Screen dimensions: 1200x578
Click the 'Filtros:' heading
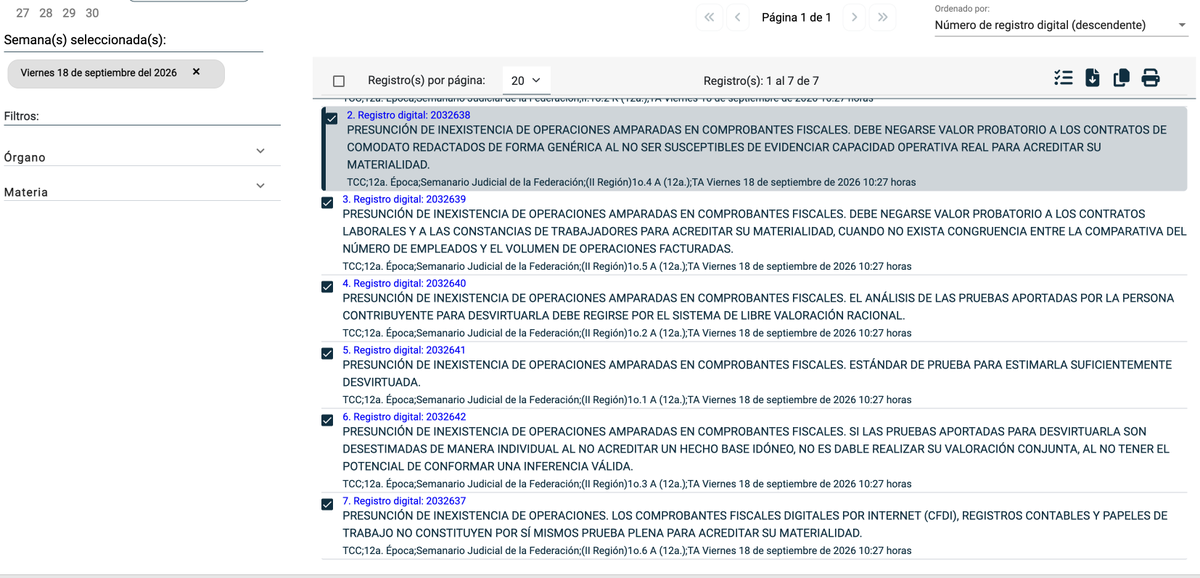pos(21,116)
